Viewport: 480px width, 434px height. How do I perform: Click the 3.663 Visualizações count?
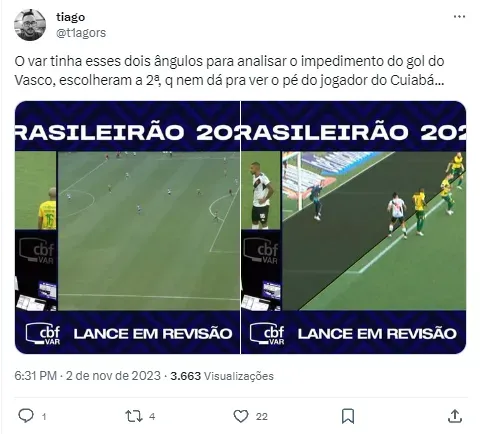(222, 376)
